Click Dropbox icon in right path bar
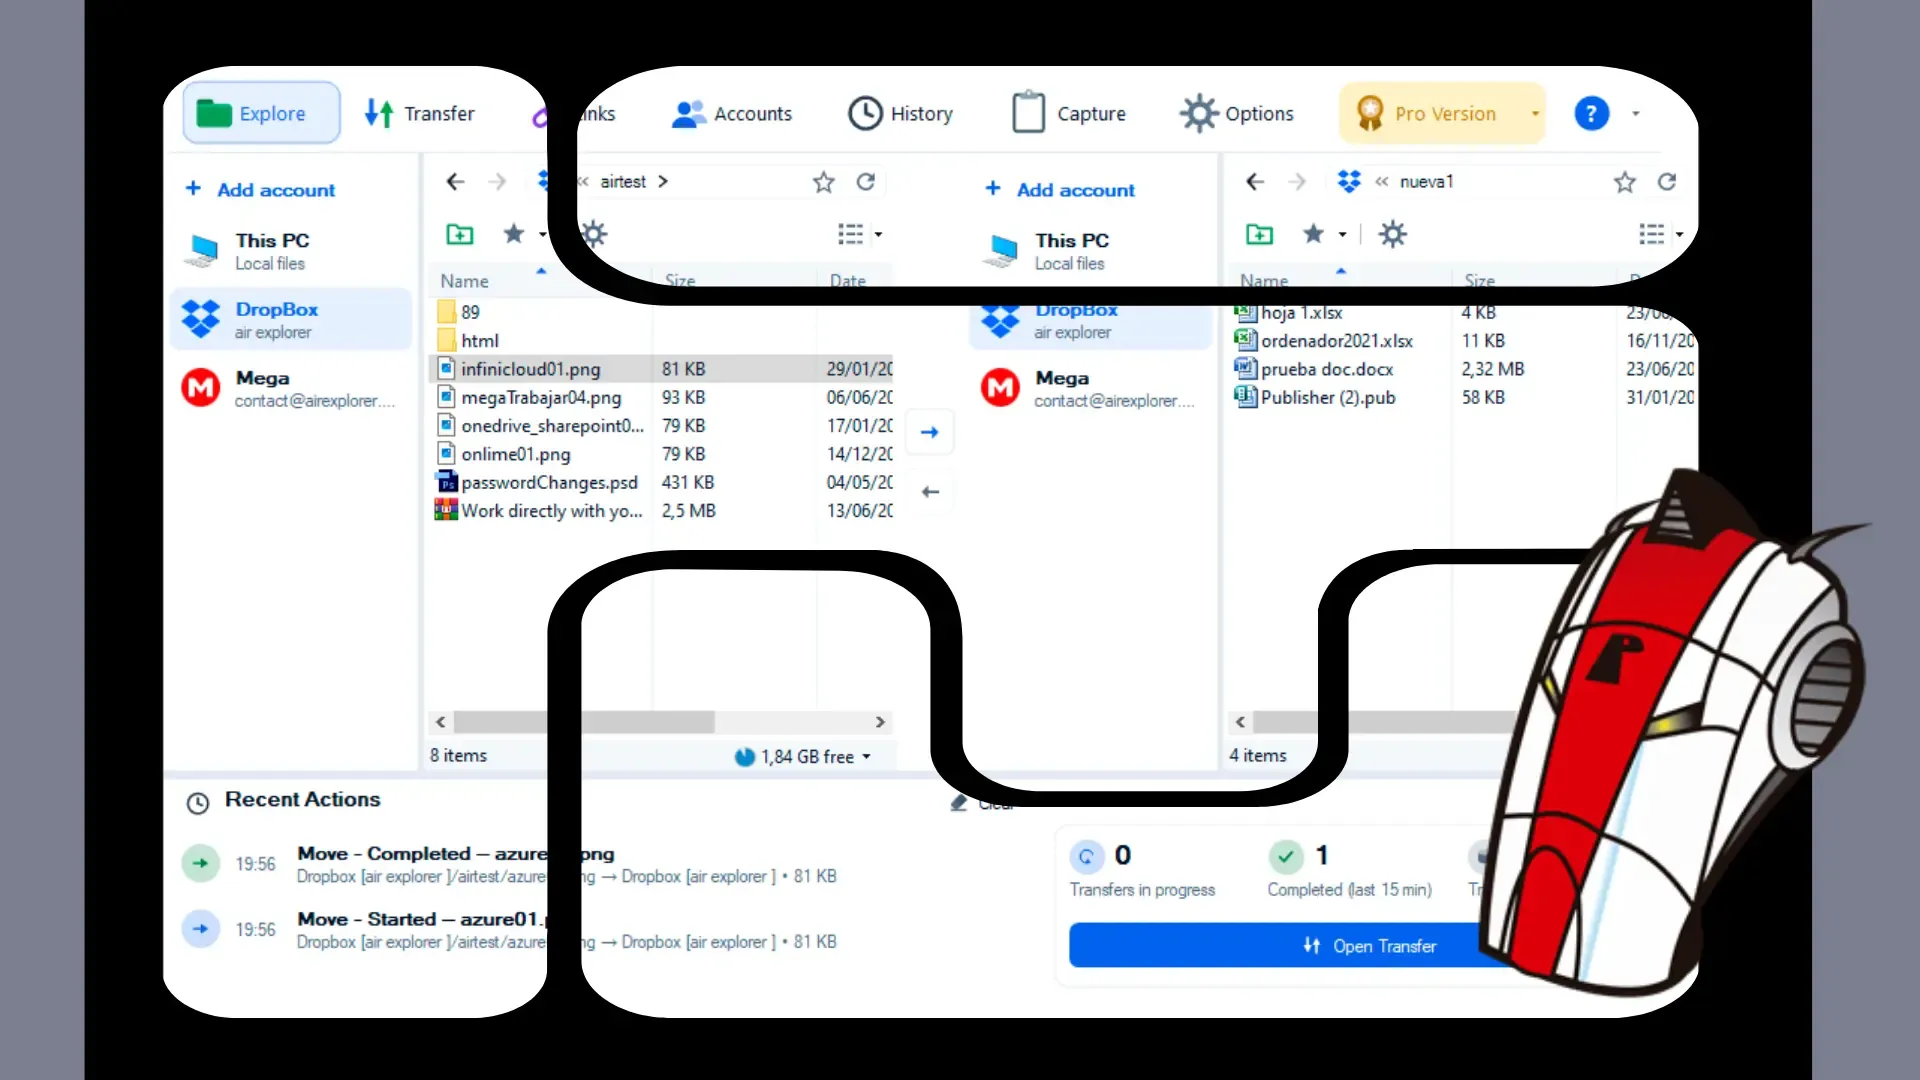This screenshot has height=1080, width=1920. [x=1349, y=182]
